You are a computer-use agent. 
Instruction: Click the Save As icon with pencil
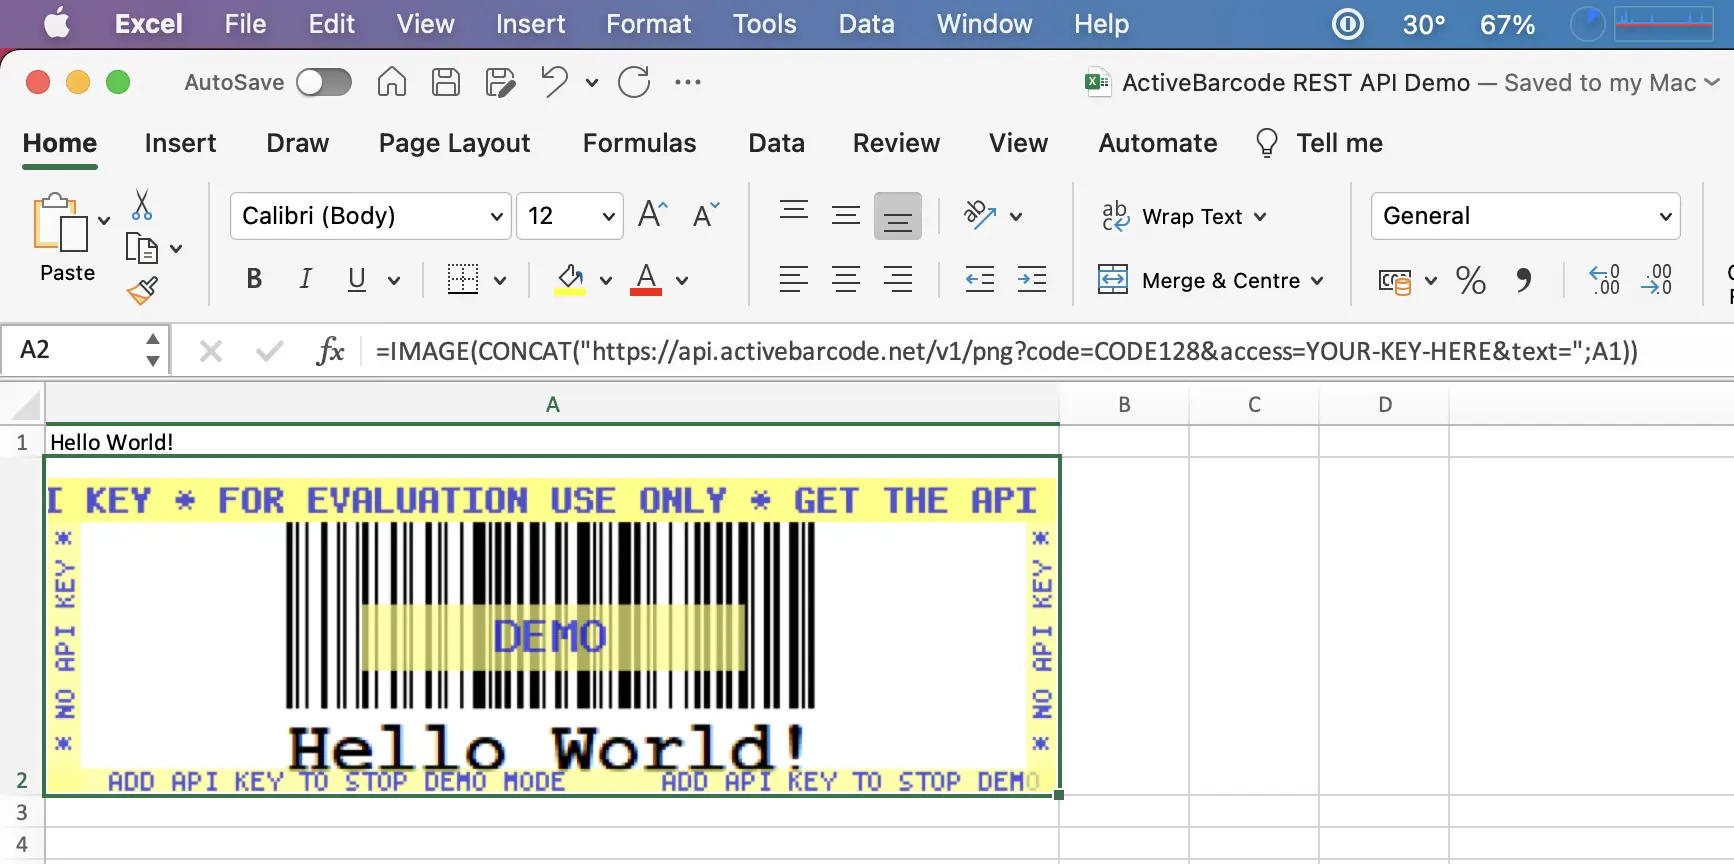click(x=500, y=82)
